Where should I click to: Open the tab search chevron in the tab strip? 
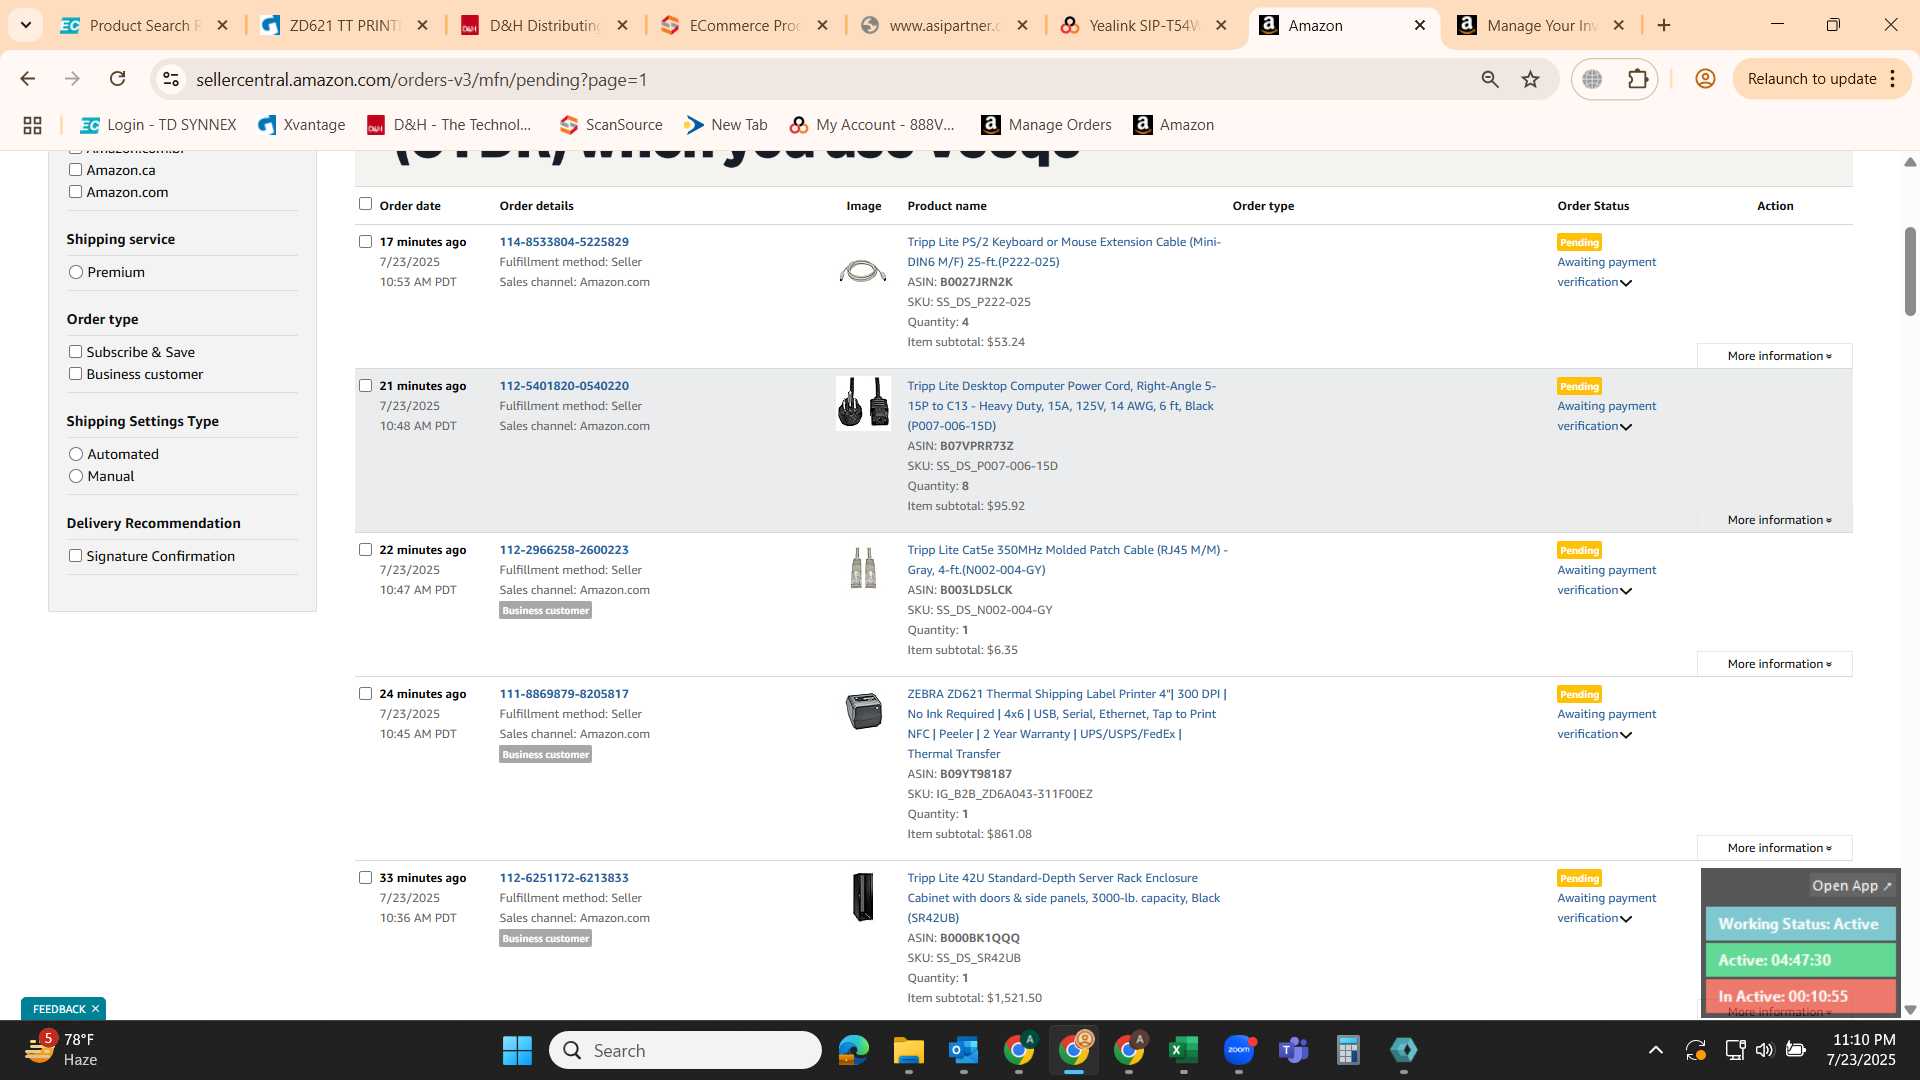(25, 25)
